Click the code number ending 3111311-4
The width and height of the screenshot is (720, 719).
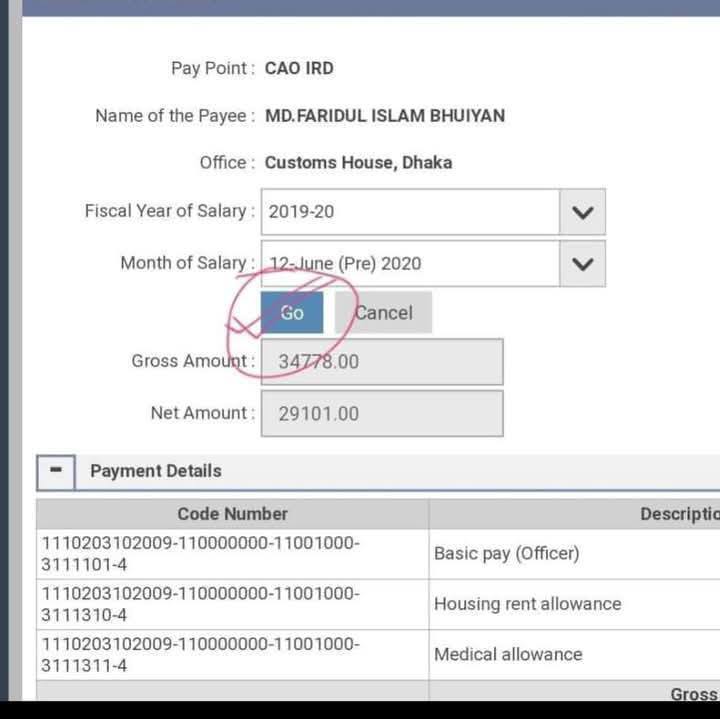(x=200, y=654)
